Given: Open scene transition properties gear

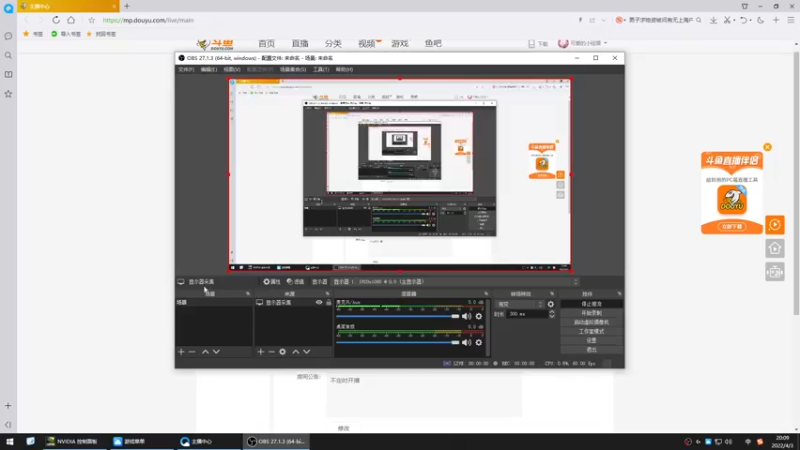Looking at the screenshot, I should 551,304.
